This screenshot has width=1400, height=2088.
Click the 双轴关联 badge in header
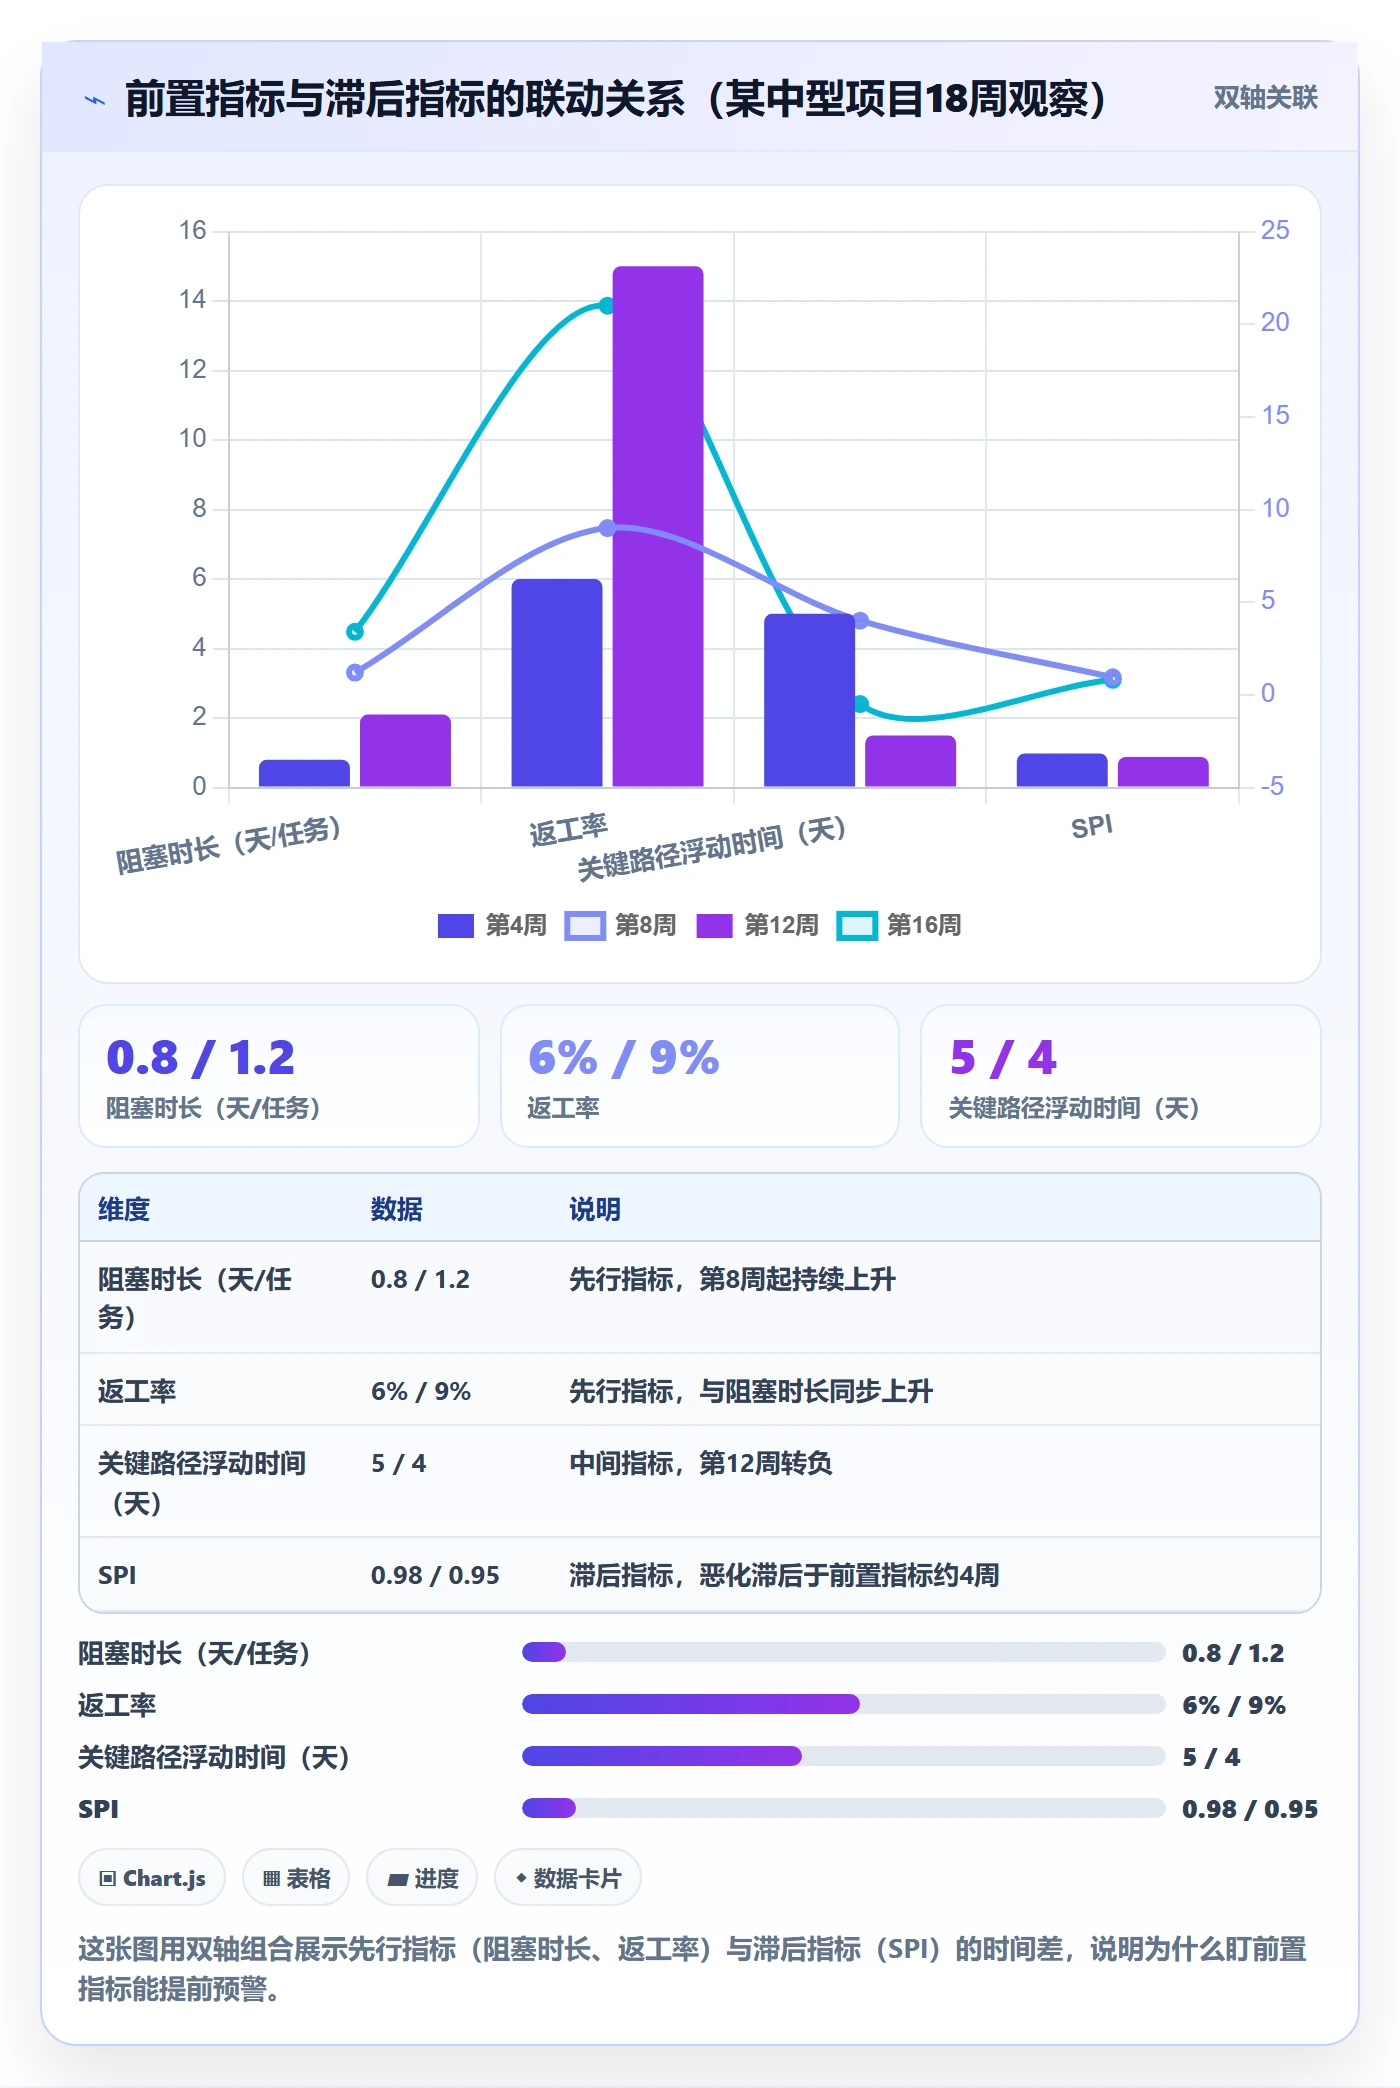click(1265, 98)
